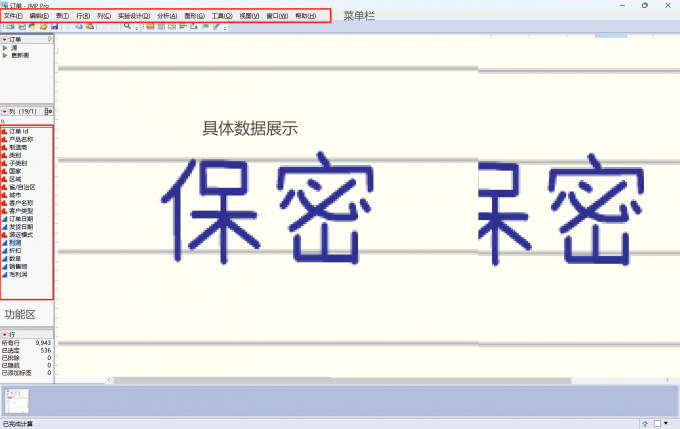This screenshot has width=680, height=429.
Task: Open the 列 panel red triangle menu
Action: [x=4, y=111]
